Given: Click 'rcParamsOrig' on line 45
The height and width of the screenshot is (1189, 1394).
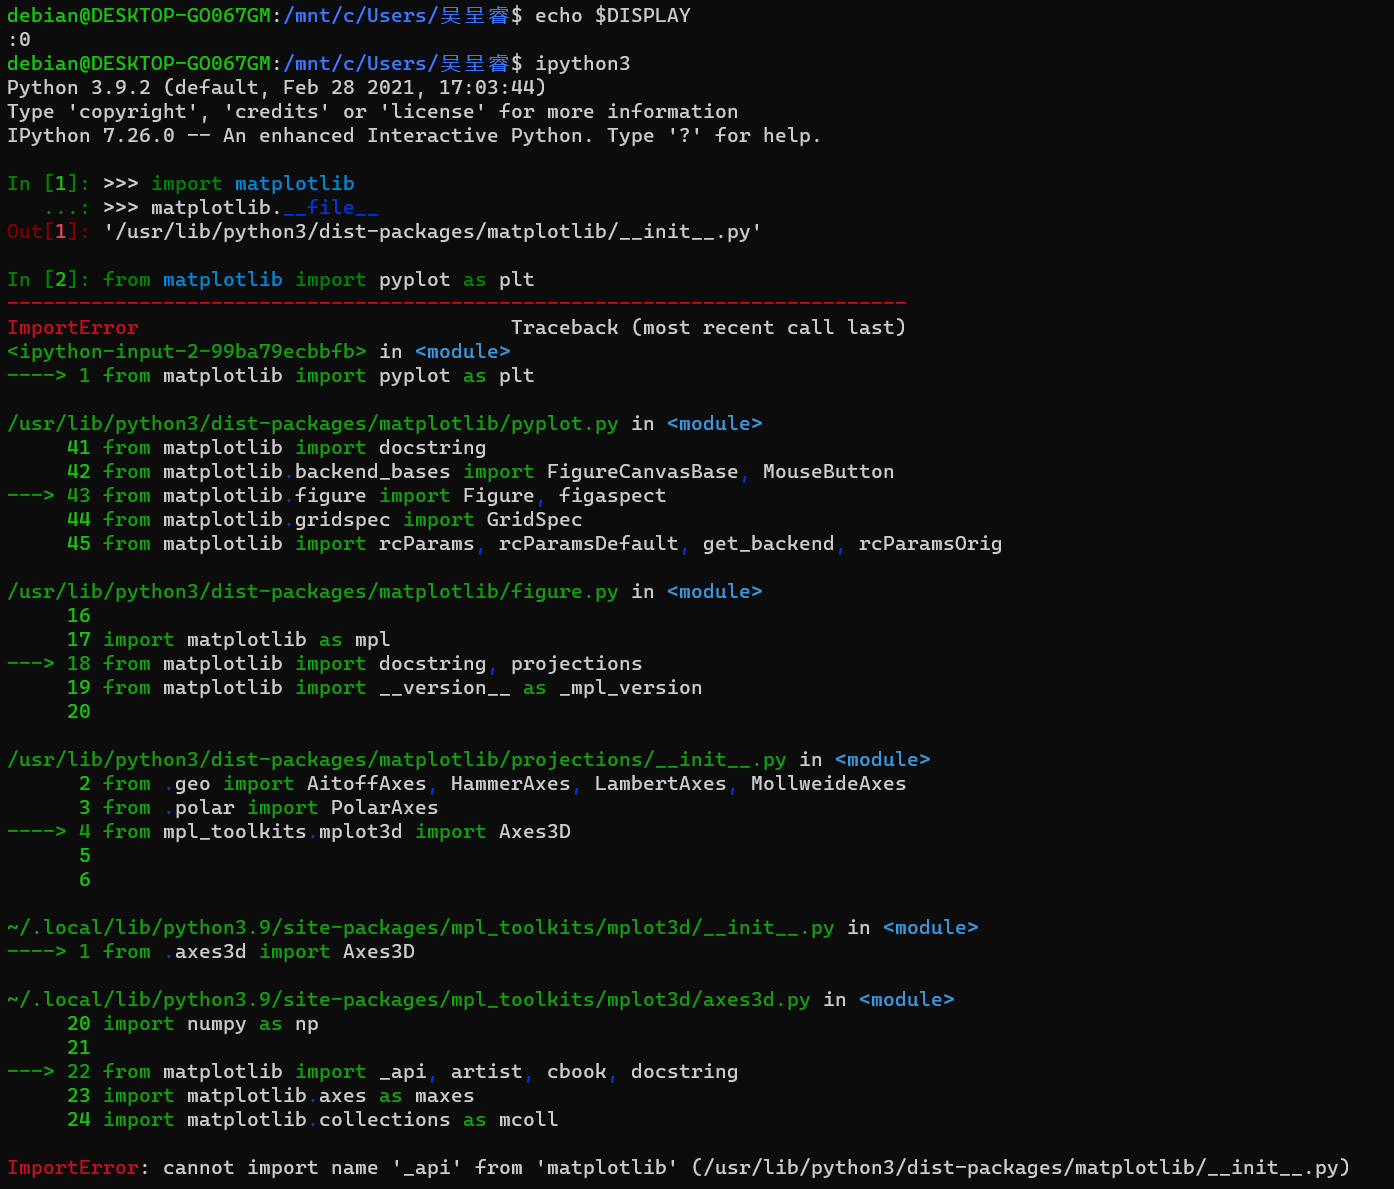Looking at the screenshot, I should [x=931, y=543].
